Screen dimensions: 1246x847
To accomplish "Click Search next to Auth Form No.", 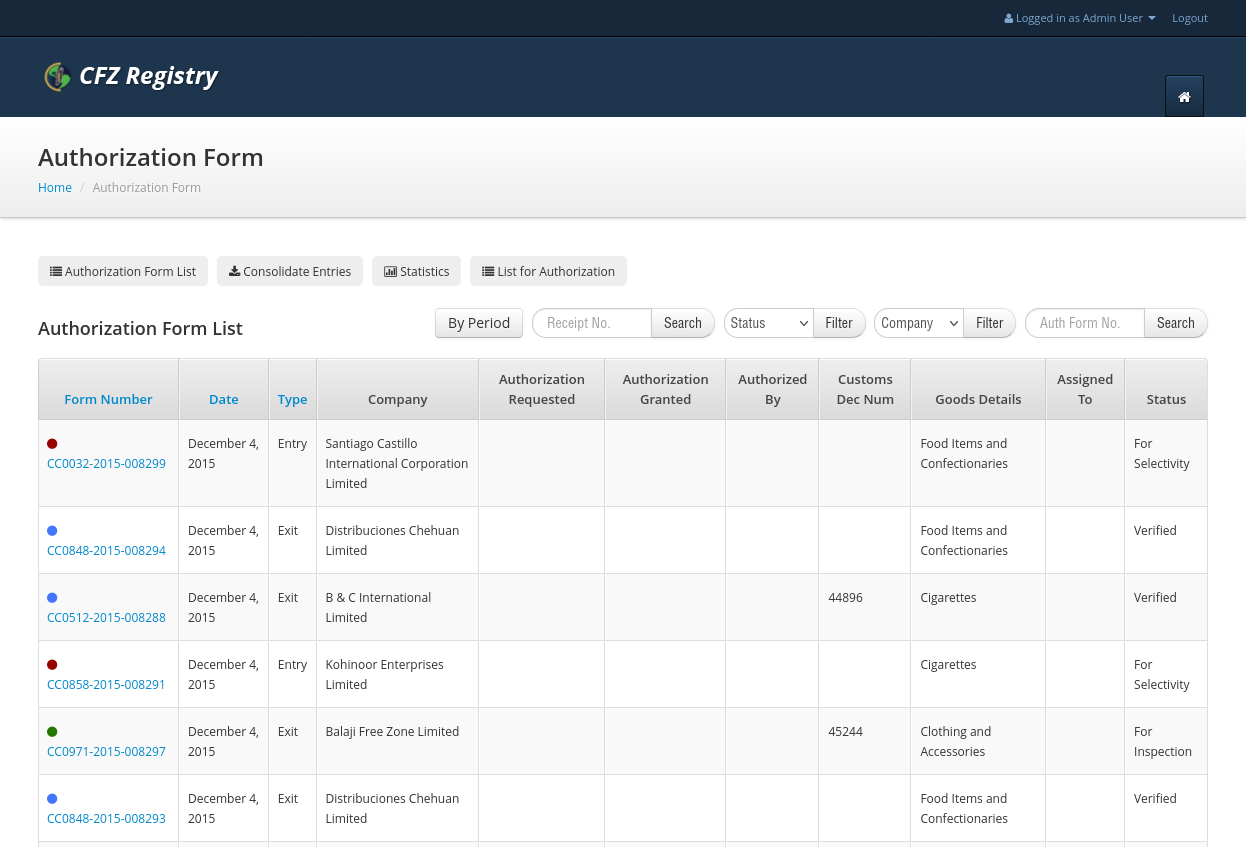I will point(1176,323).
